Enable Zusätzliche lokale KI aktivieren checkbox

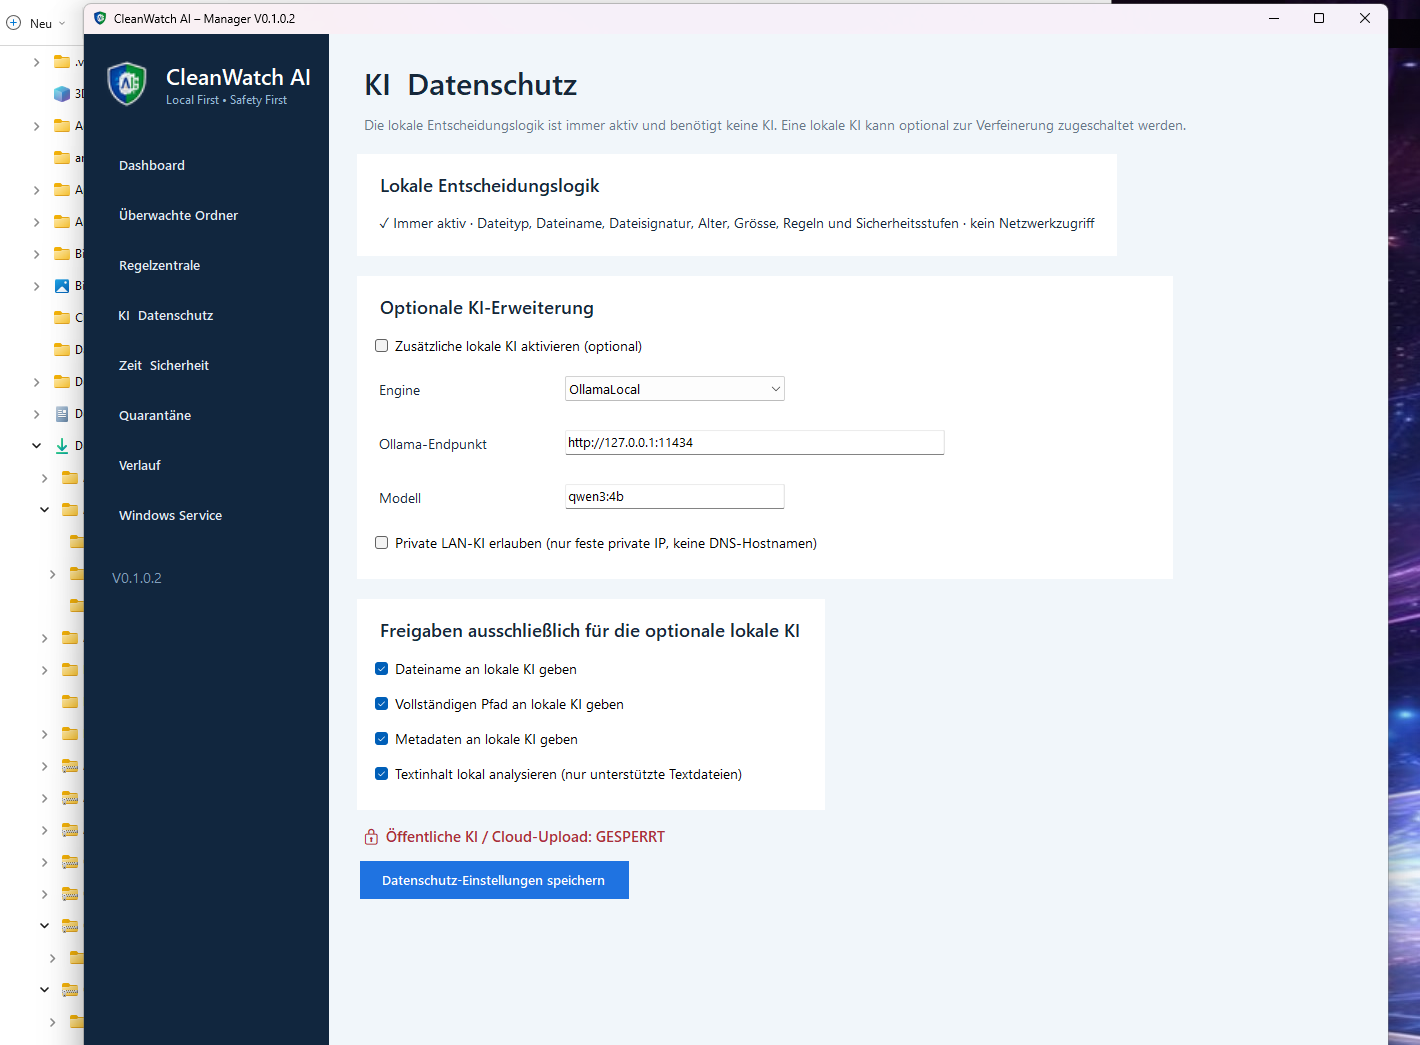coord(381,346)
